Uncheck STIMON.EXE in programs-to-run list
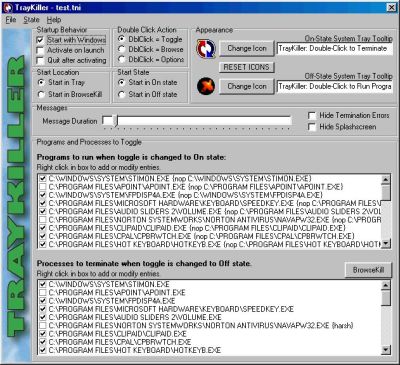The width and height of the screenshot is (400, 365). [x=43, y=179]
